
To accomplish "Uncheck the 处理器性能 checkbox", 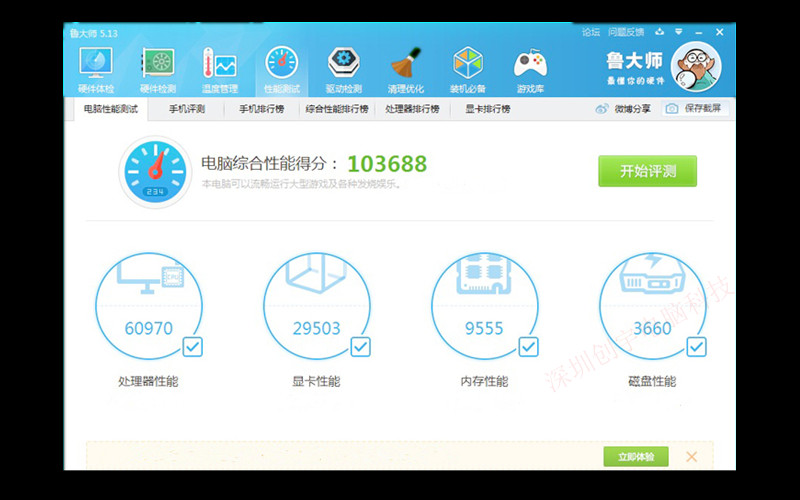I will click(x=193, y=347).
